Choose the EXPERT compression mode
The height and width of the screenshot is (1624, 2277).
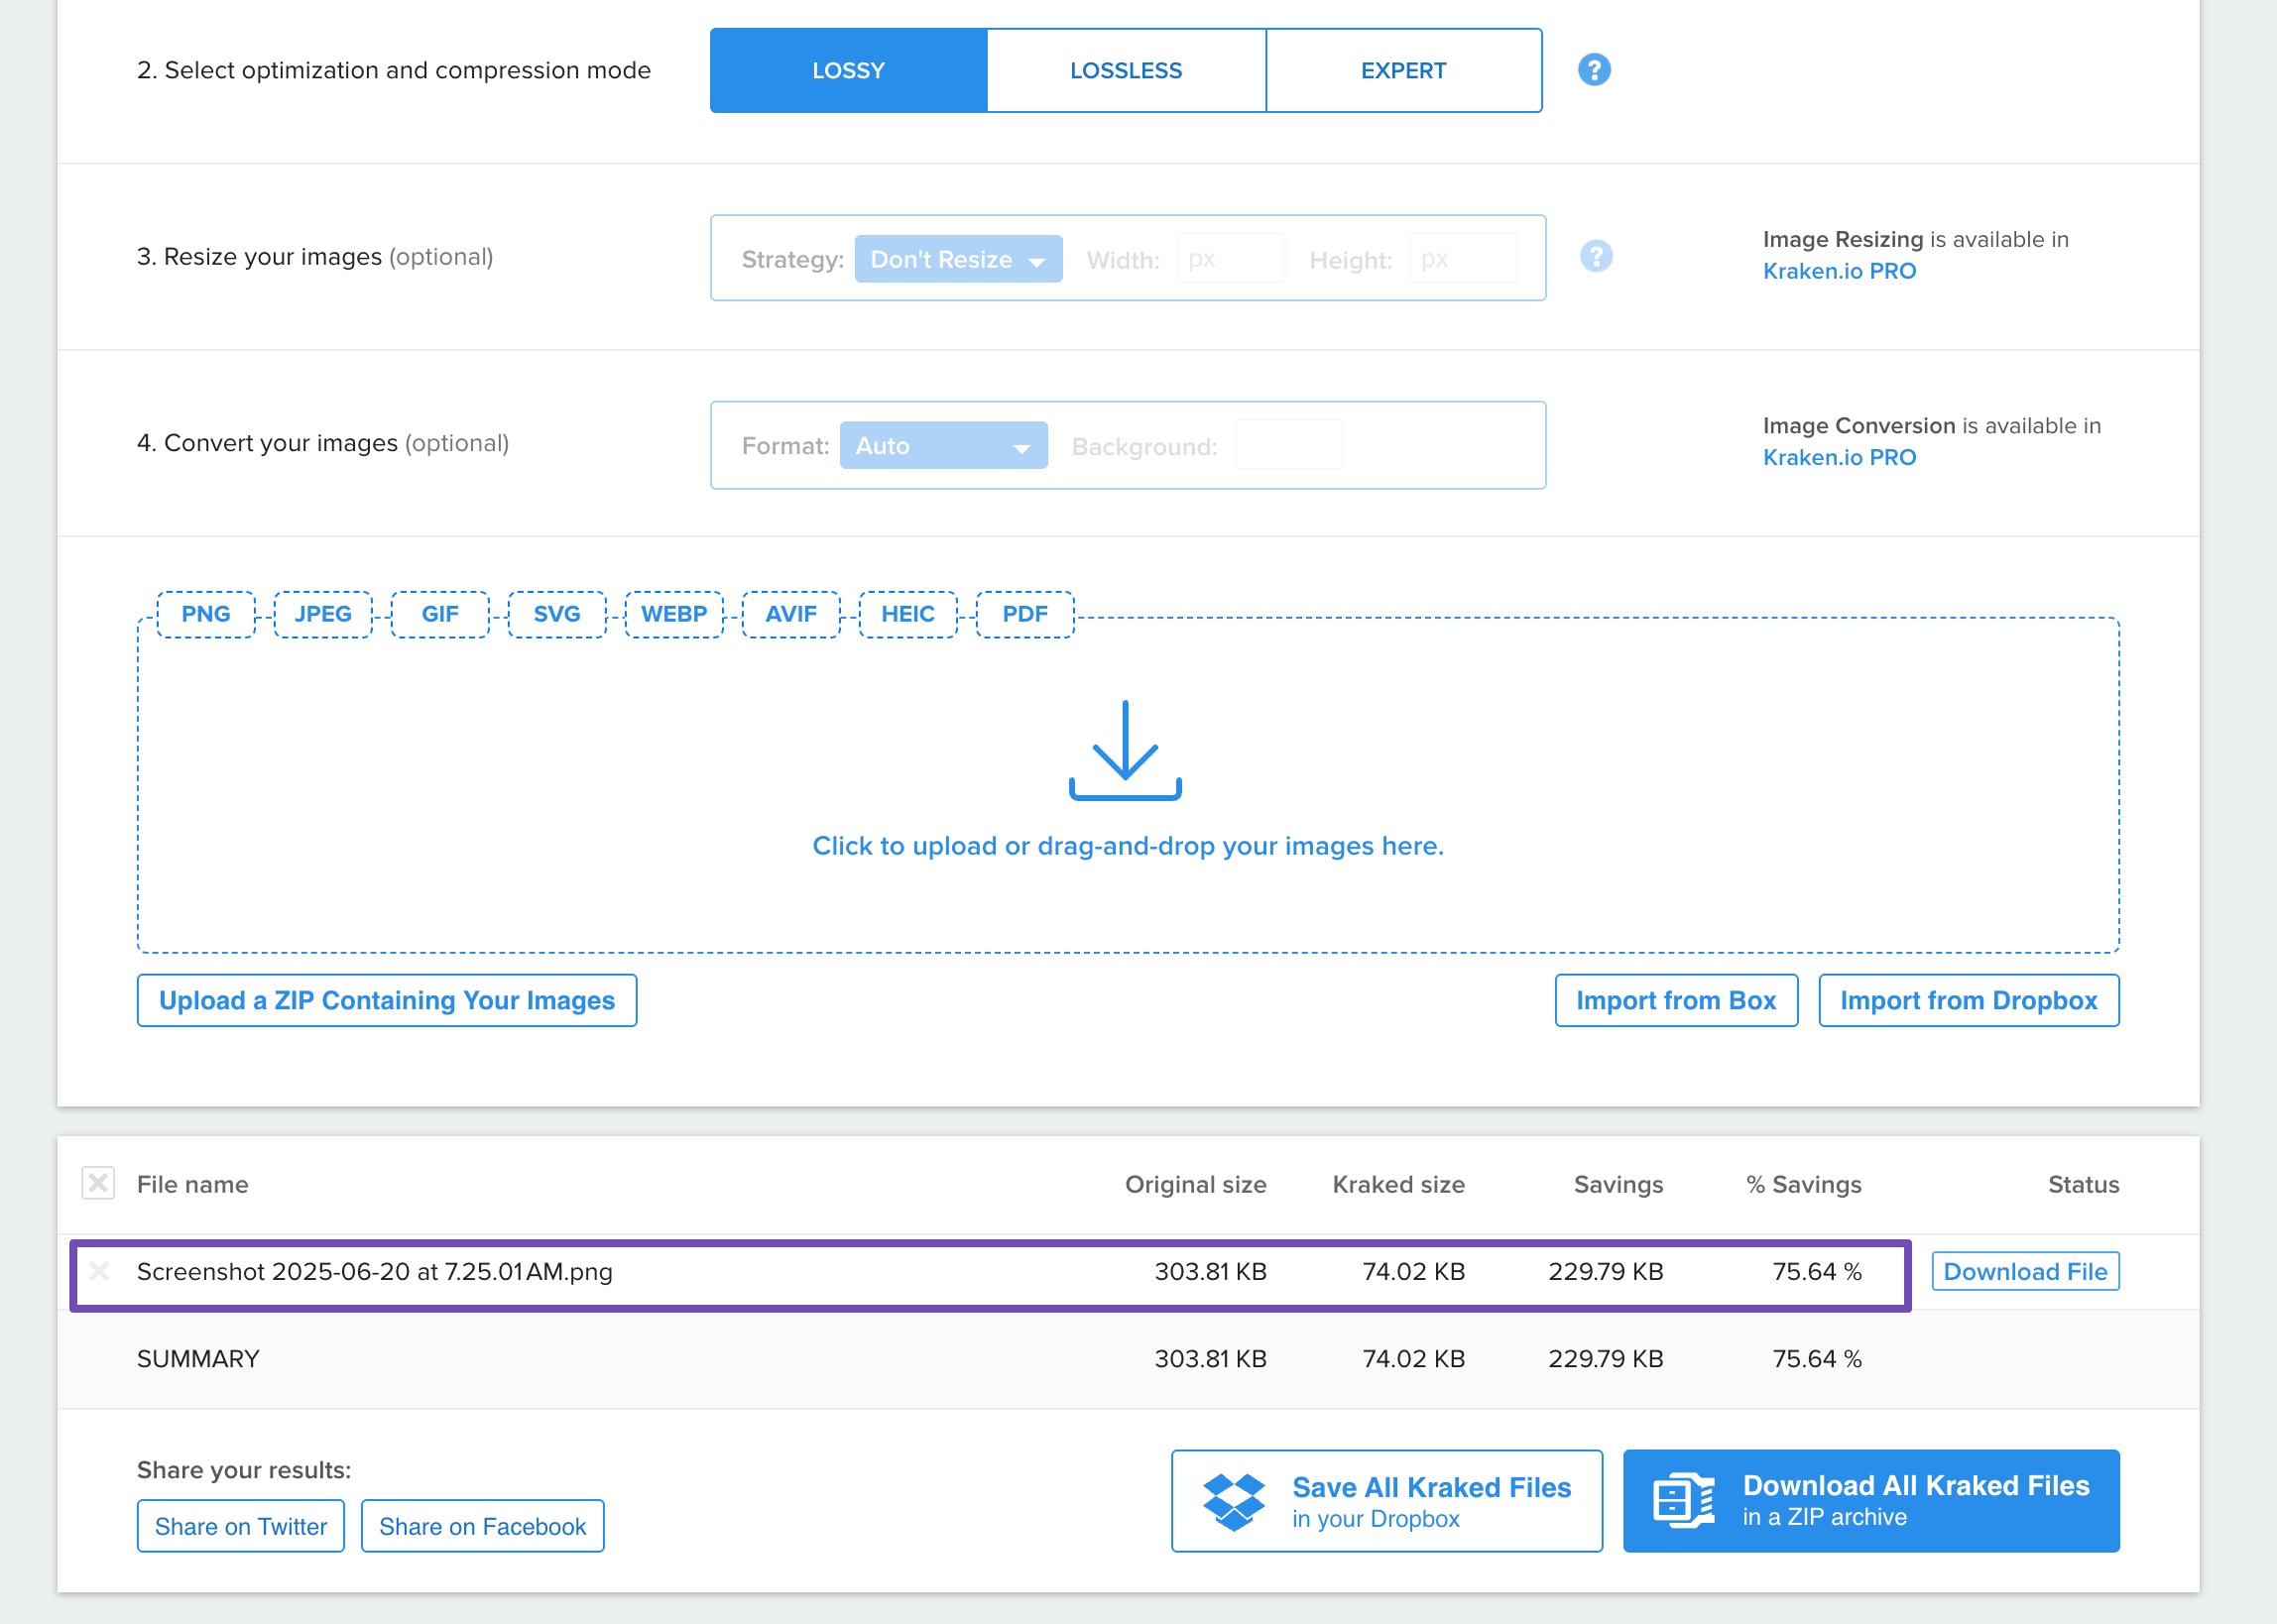1403,71
